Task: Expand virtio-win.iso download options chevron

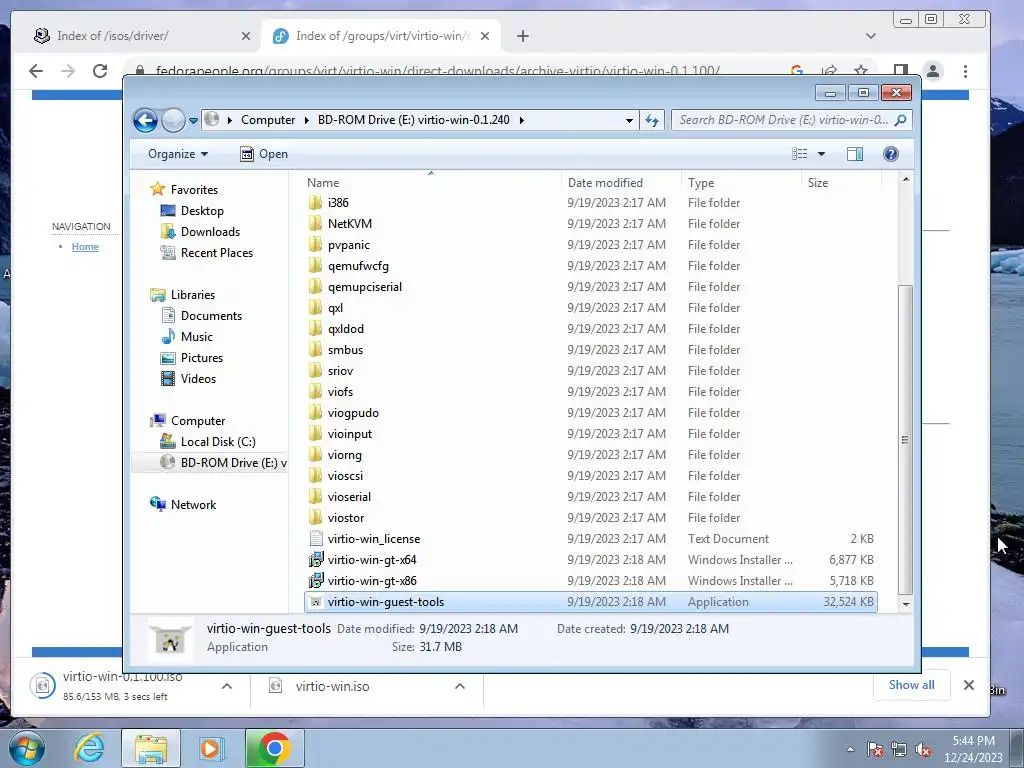Action: [460, 686]
